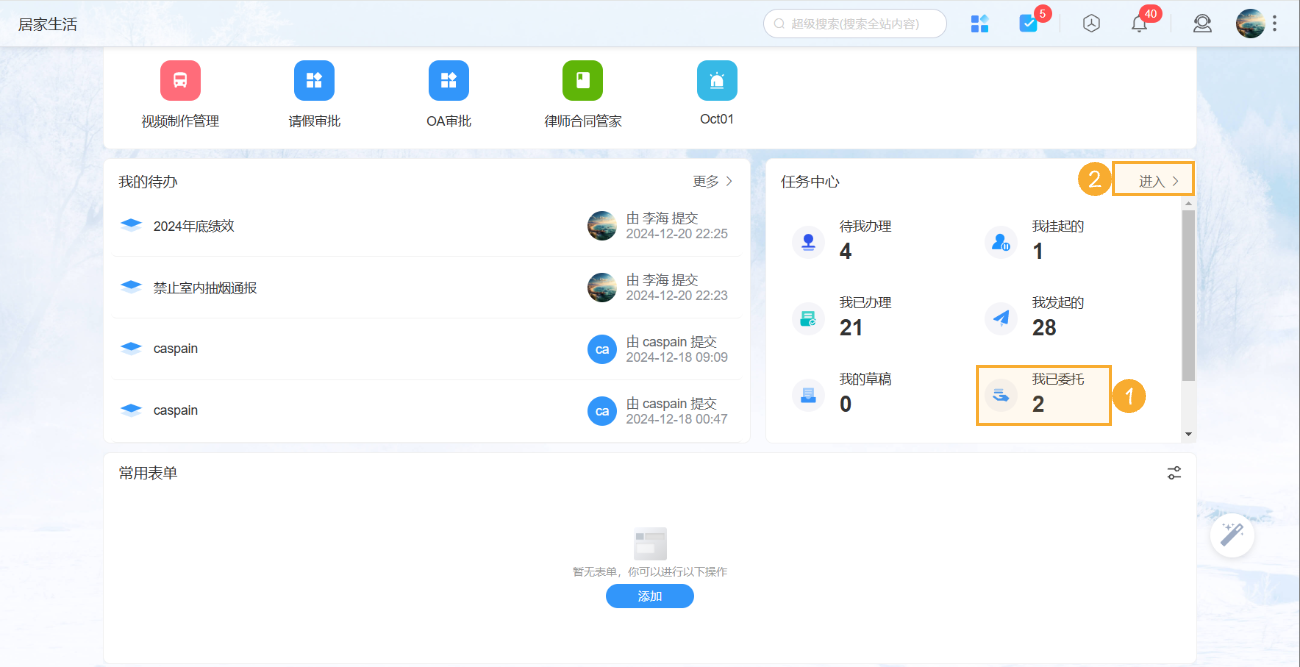Expand 更多 in 我的待办 panel
The image size is (1300, 667).
pyautogui.click(x=713, y=182)
